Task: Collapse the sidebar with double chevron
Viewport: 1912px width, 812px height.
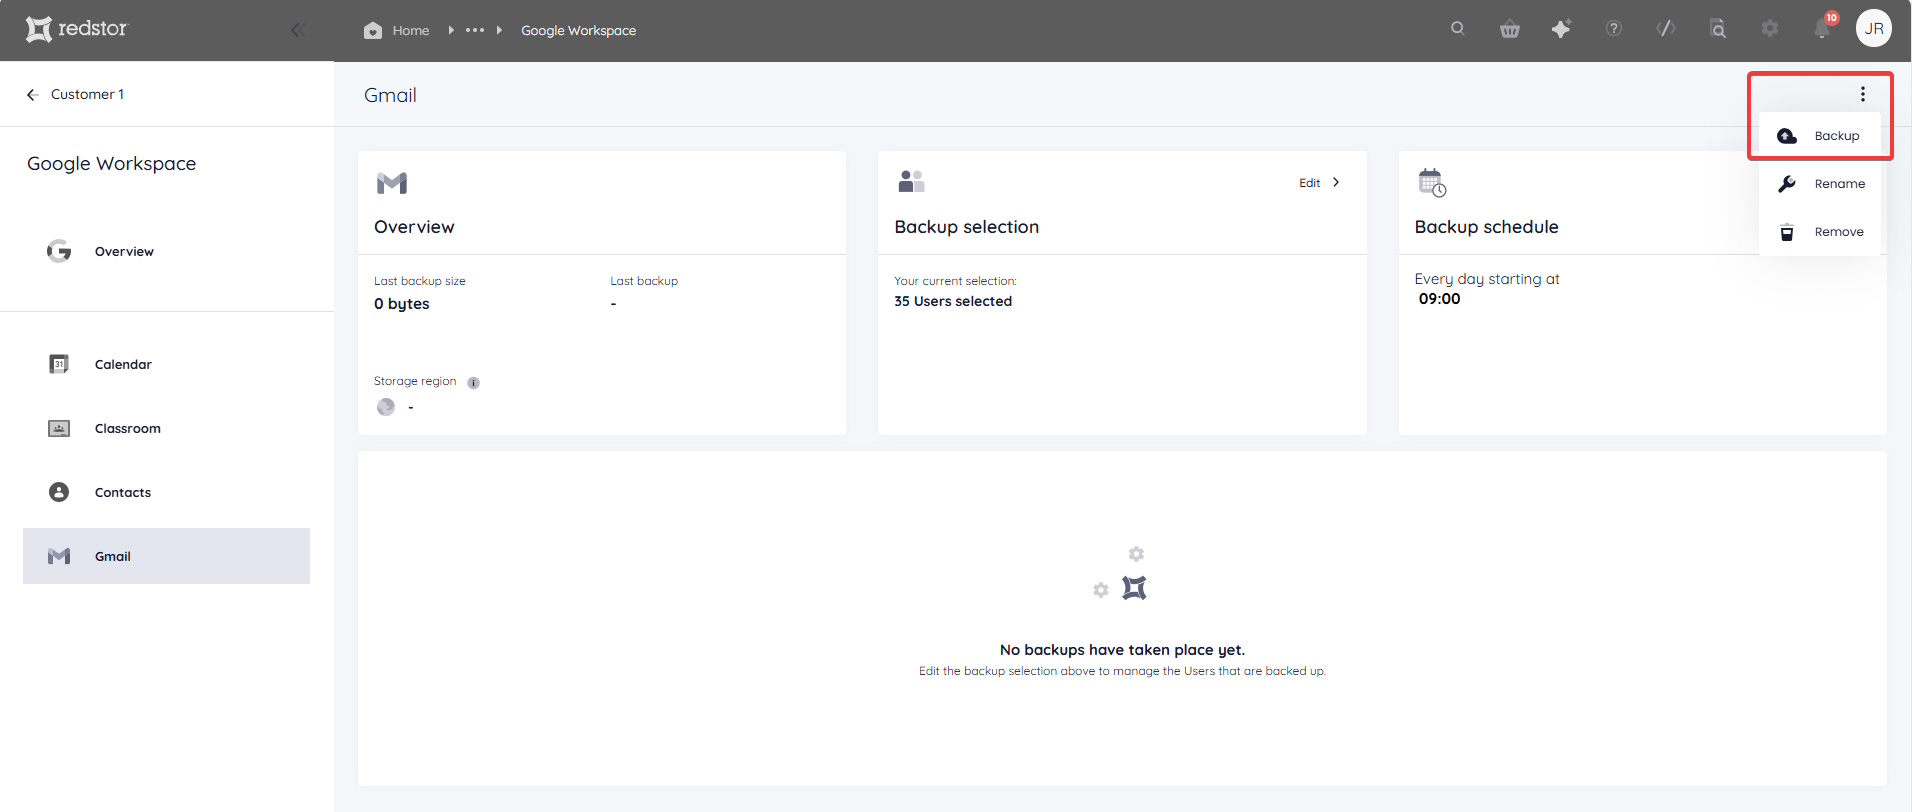Action: point(297,30)
